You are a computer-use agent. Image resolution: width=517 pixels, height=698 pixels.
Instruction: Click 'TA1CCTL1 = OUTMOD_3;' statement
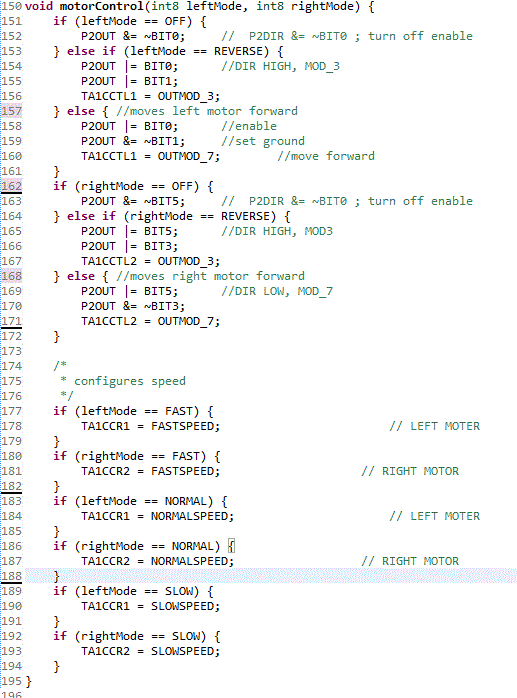(151, 97)
